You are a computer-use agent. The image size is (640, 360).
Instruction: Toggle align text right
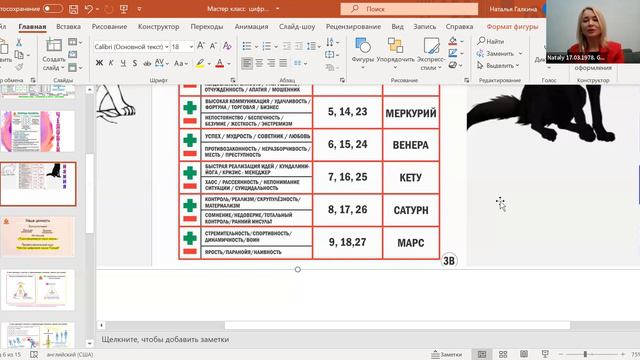271,63
